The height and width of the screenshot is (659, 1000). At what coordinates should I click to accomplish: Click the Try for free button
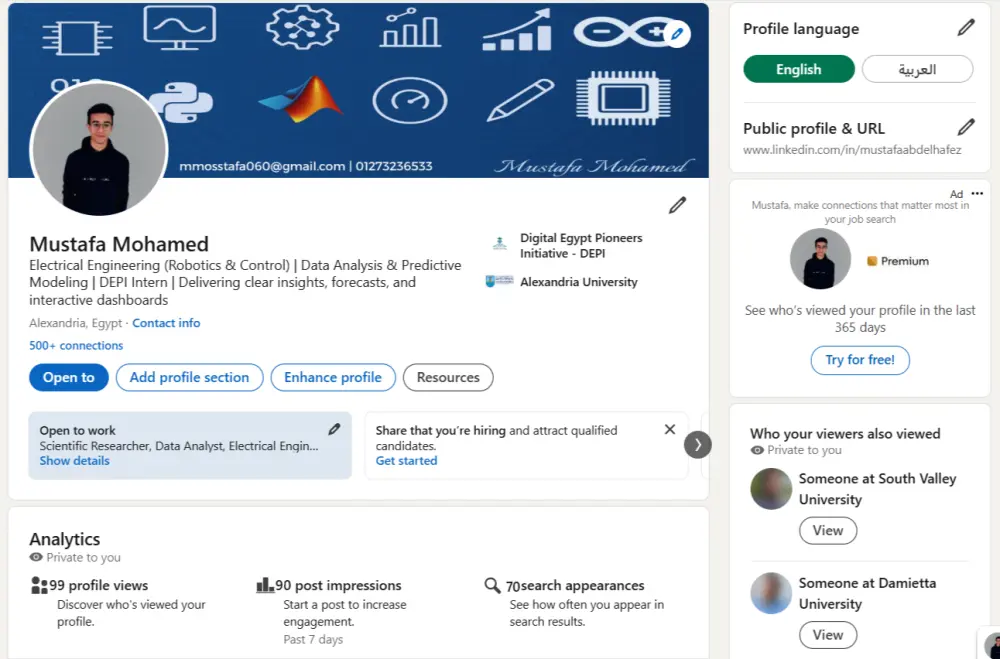coord(860,360)
